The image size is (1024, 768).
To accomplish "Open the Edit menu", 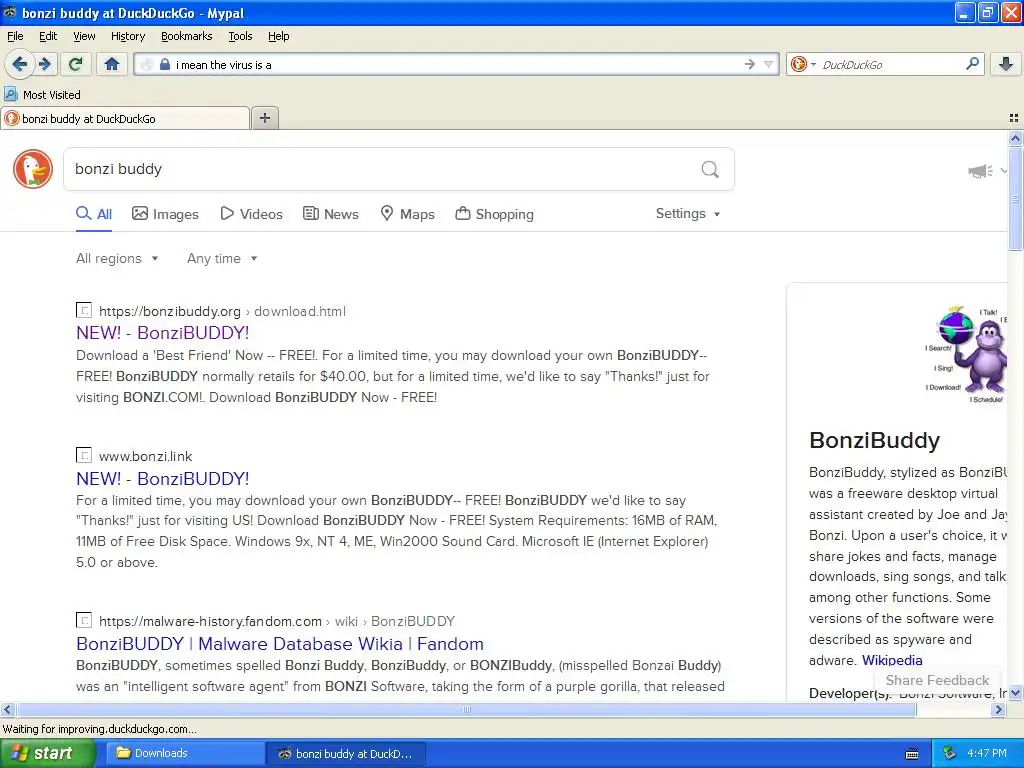I will [x=48, y=36].
